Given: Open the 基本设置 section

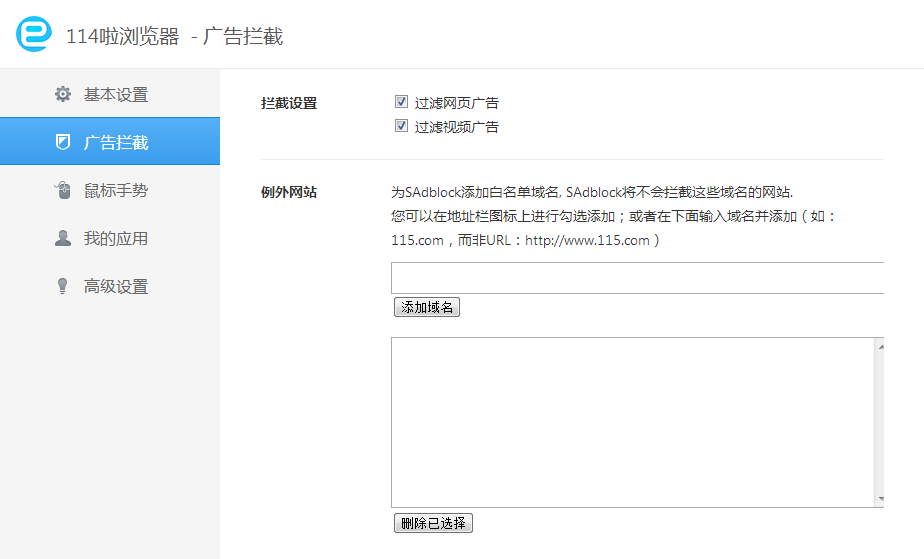Looking at the screenshot, I should [110, 94].
